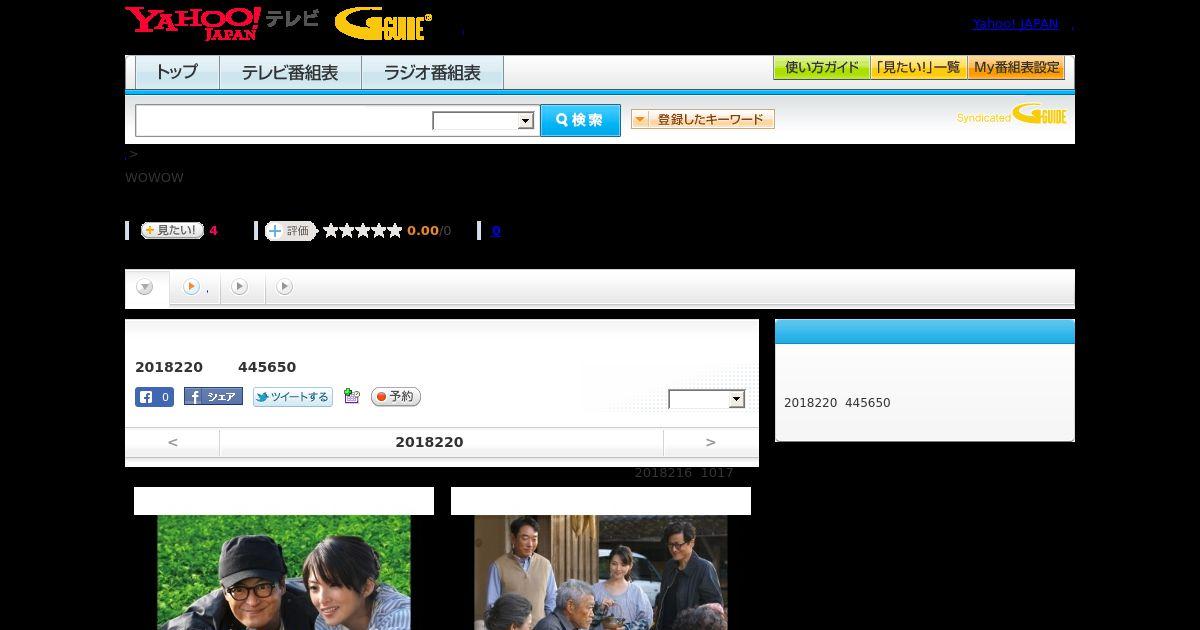The width and height of the screenshot is (1200, 630).
Task: Follow the Yahoo! JAPAN link at top right
Action: 1015,23
